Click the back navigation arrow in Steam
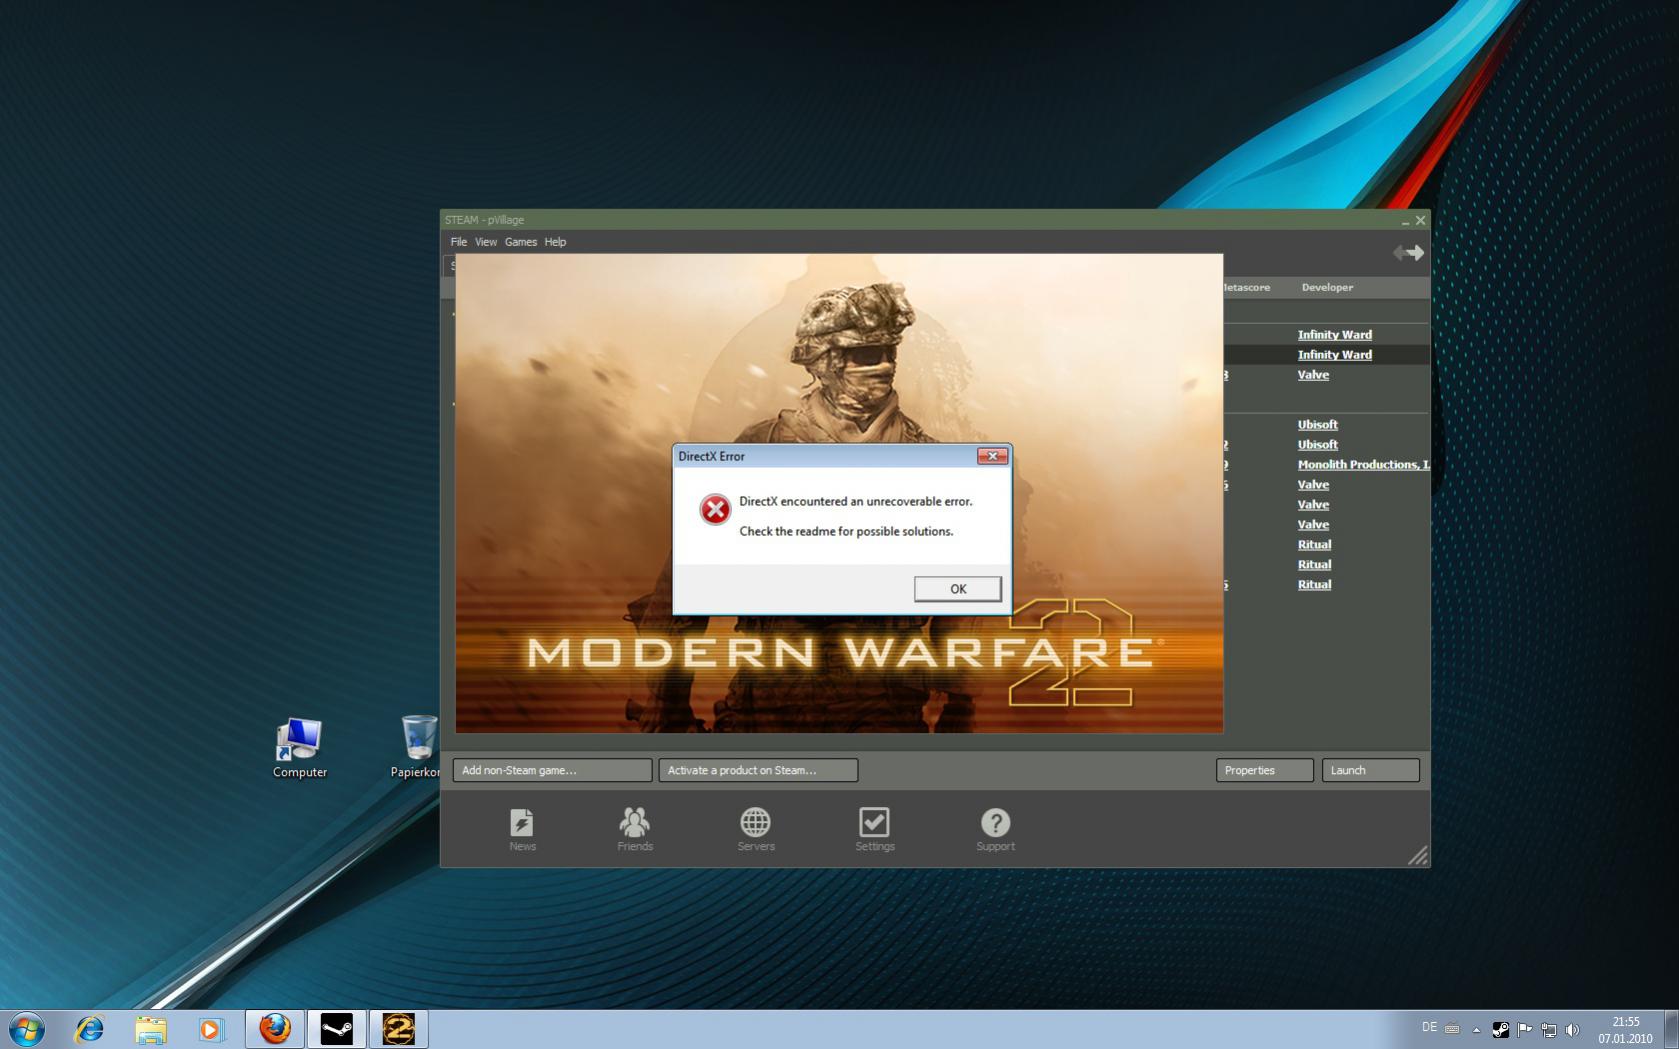Screen dimensions: 1679x1049 point(1399,253)
